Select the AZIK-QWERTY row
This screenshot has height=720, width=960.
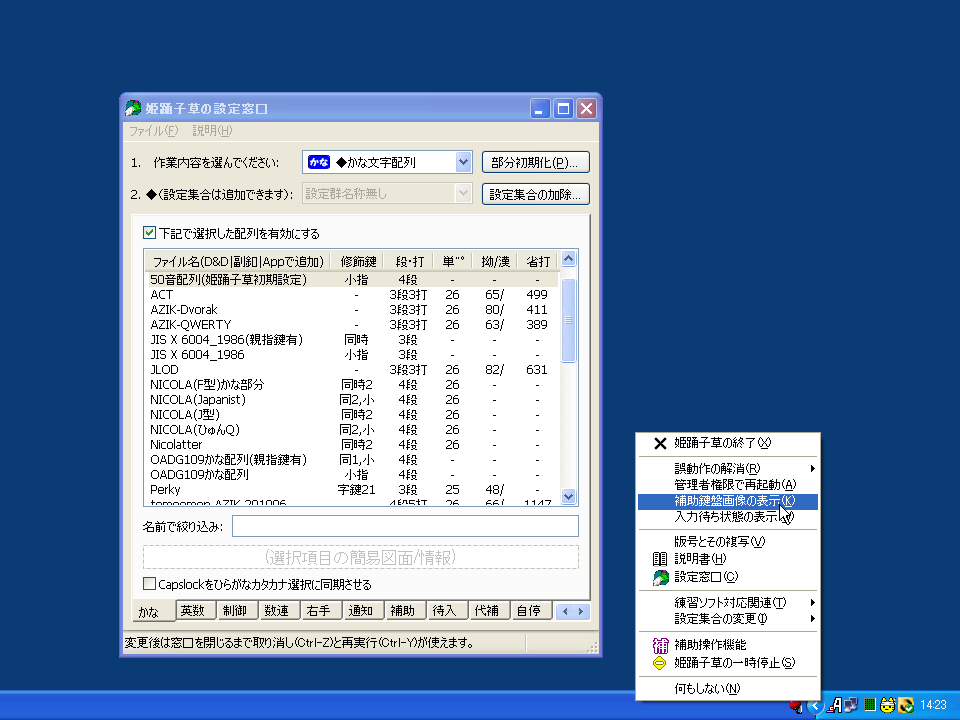(352, 324)
